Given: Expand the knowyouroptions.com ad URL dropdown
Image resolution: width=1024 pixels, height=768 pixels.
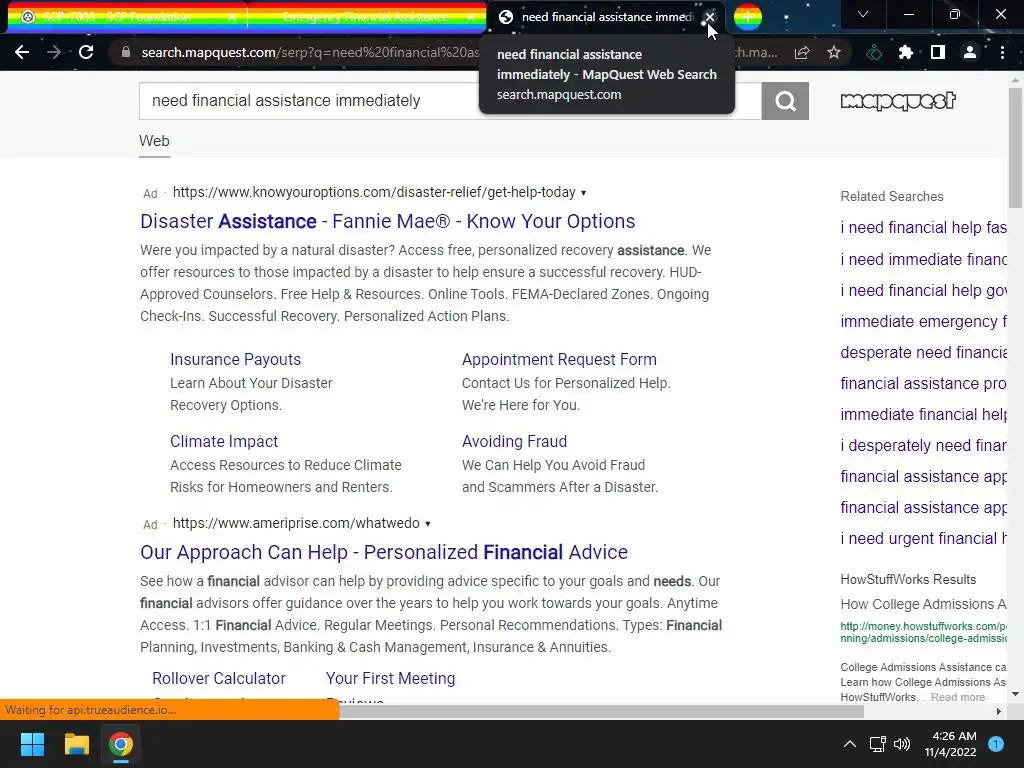Looking at the screenshot, I should [x=584, y=193].
